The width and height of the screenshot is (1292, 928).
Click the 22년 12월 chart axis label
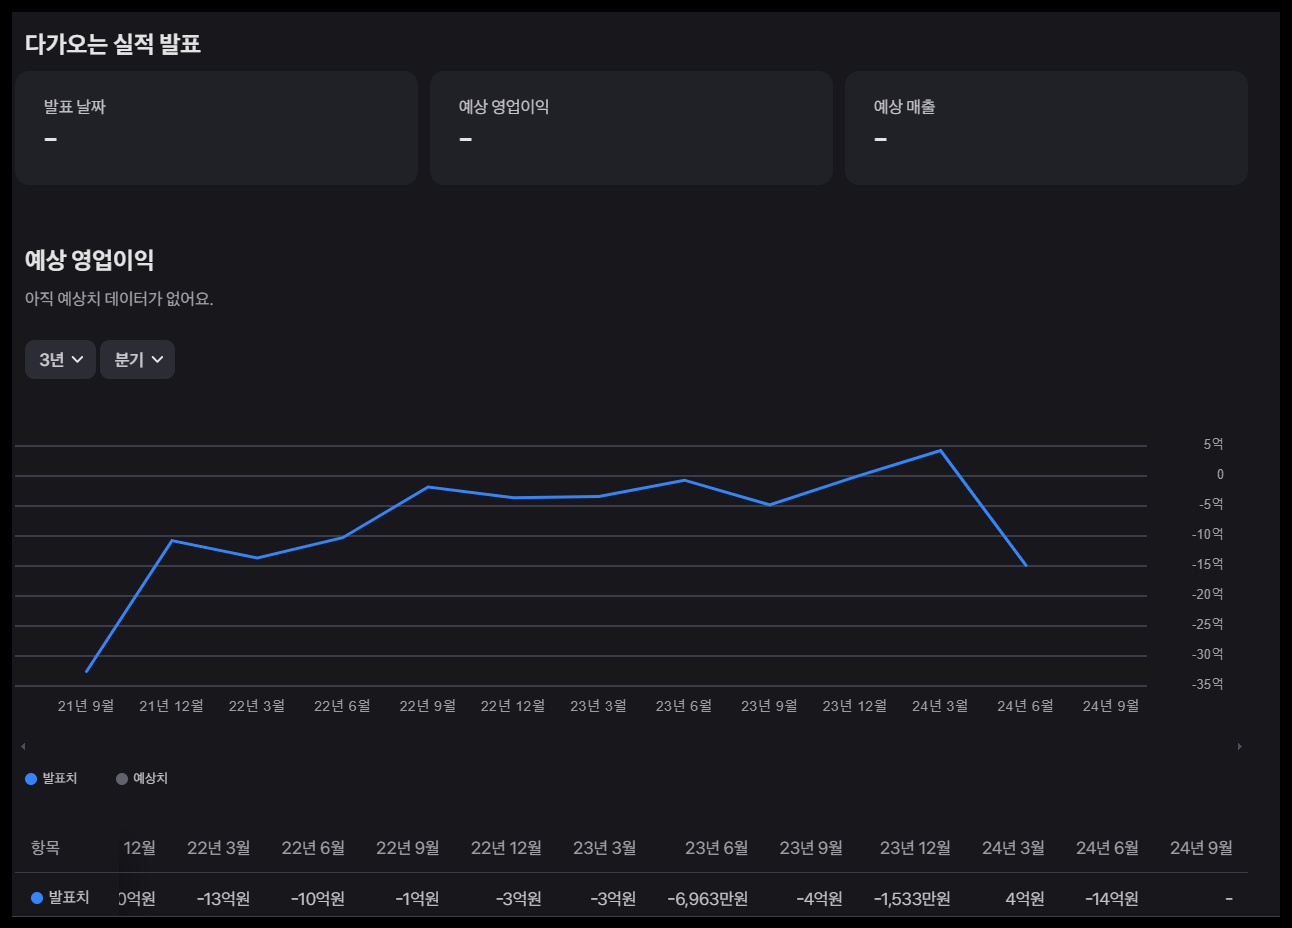click(513, 706)
